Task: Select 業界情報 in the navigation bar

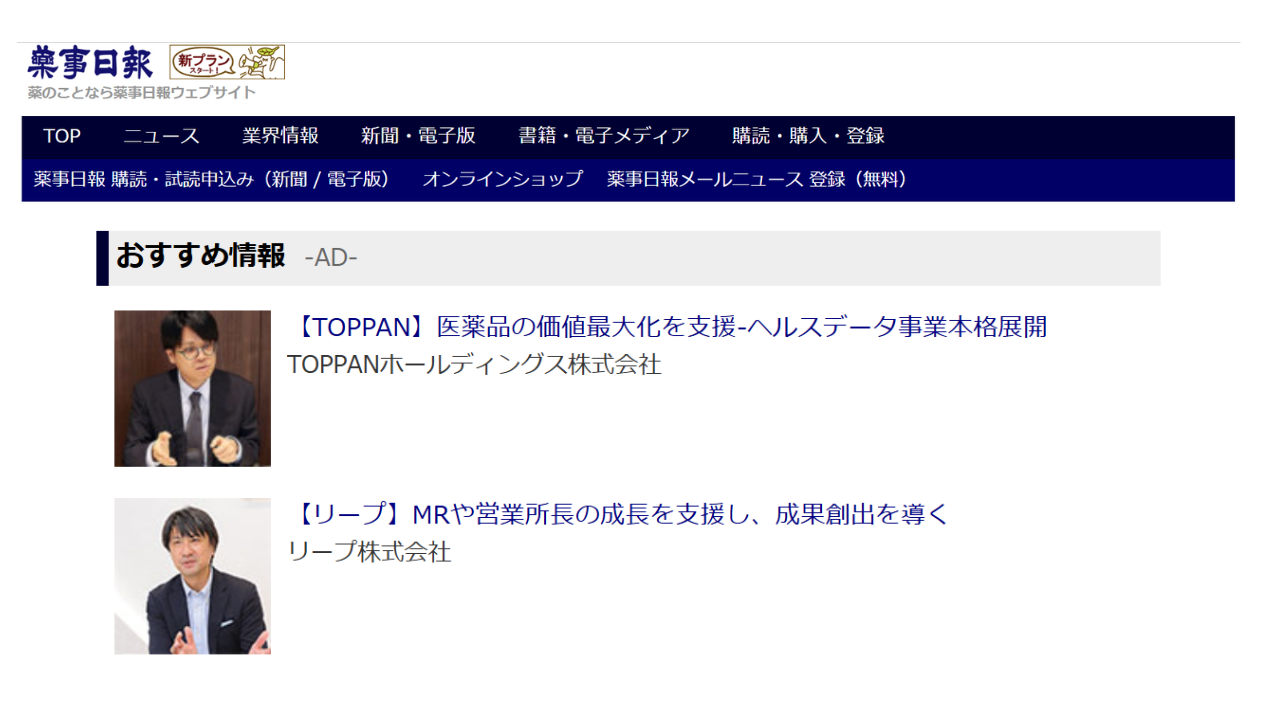Action: coord(280,136)
